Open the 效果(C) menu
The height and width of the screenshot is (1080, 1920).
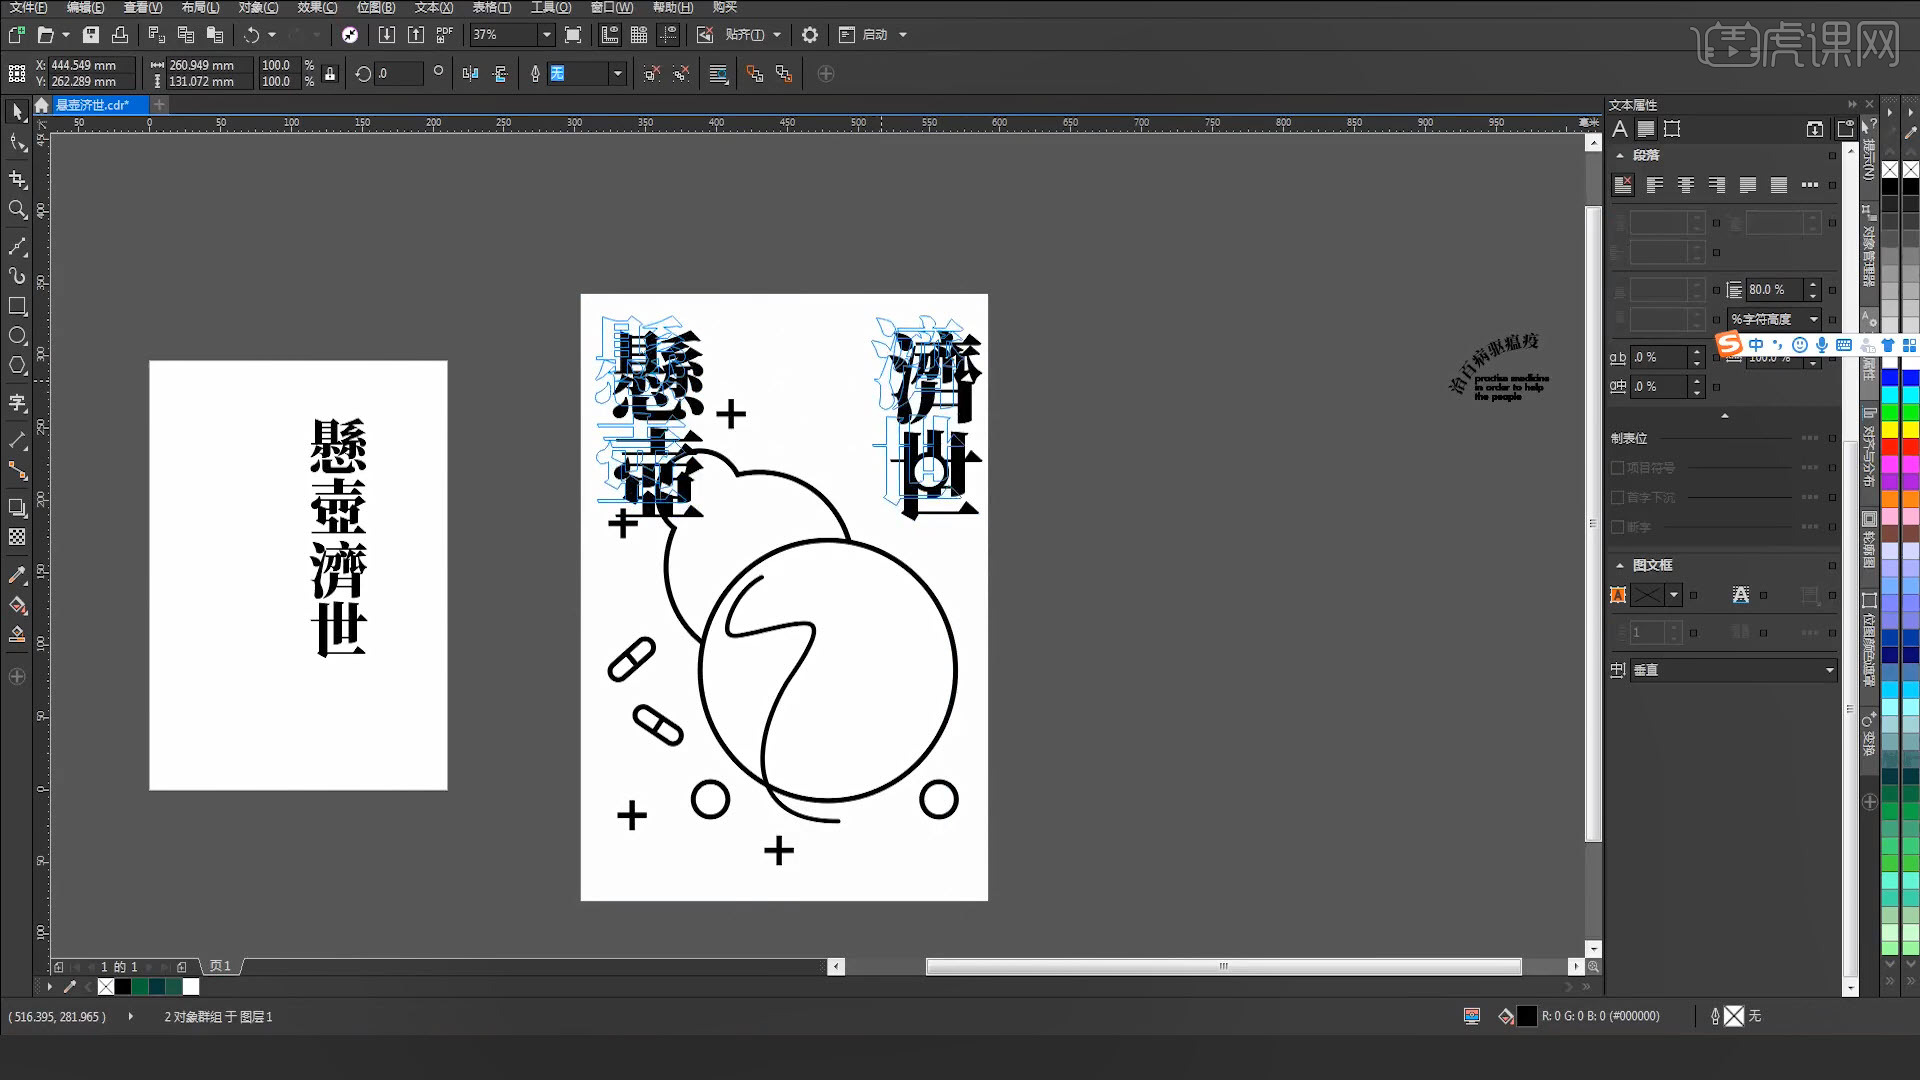[316, 8]
